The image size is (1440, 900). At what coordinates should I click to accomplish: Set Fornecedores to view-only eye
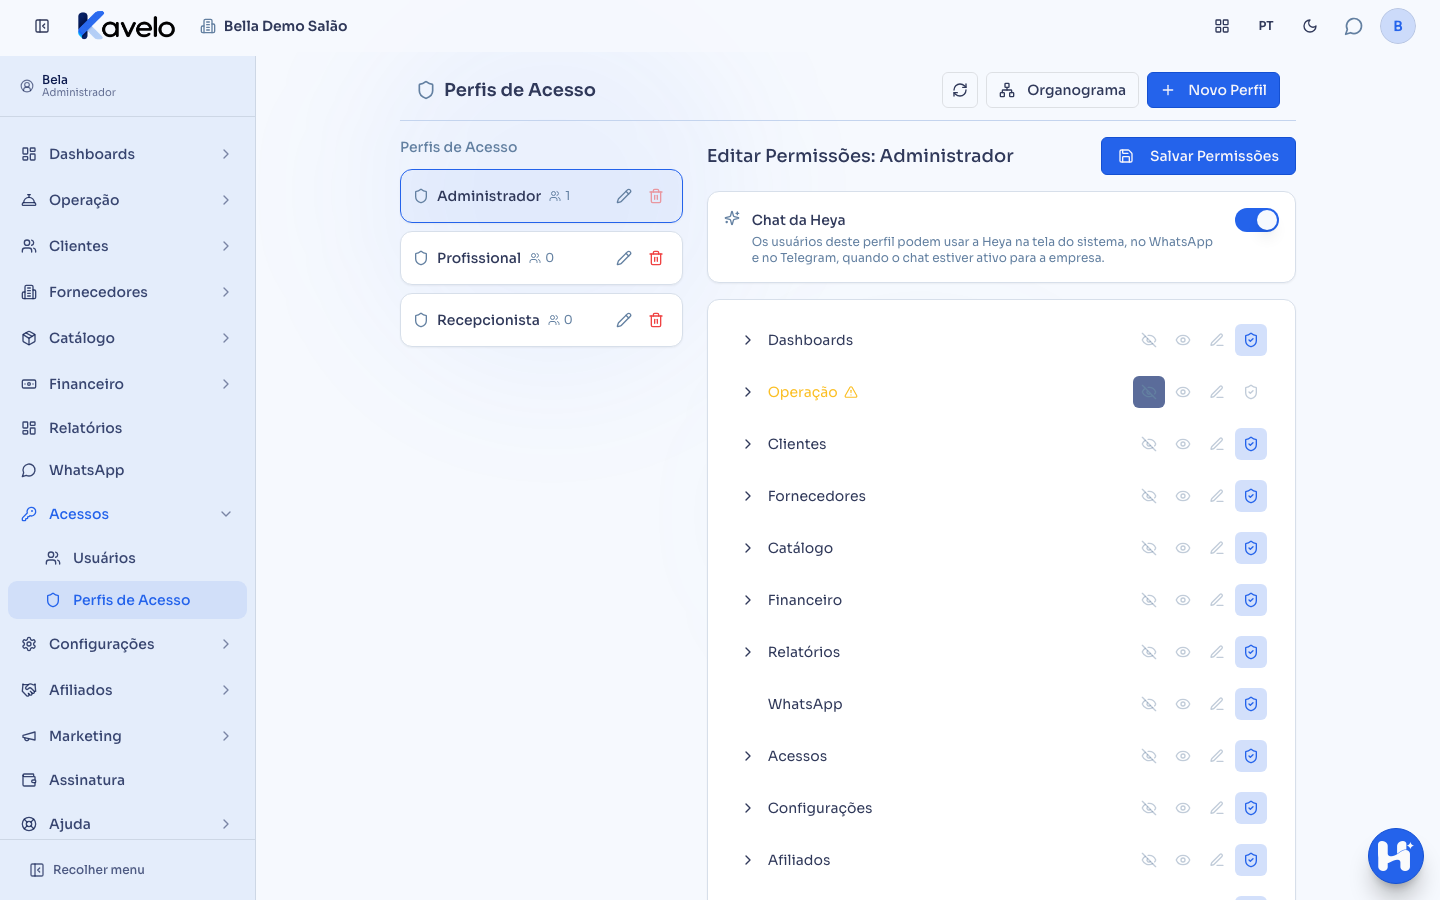tap(1183, 496)
